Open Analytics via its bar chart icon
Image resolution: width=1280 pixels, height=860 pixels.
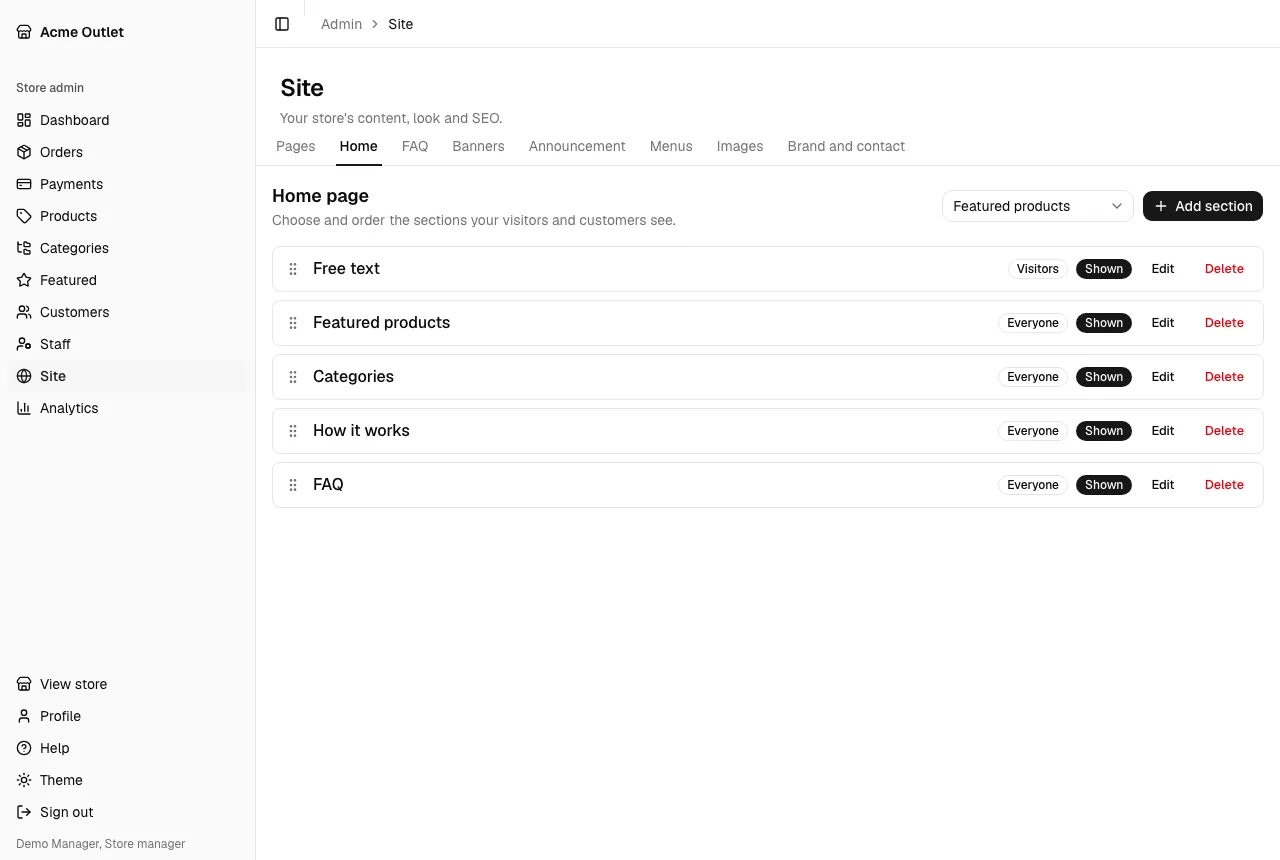tap(24, 408)
